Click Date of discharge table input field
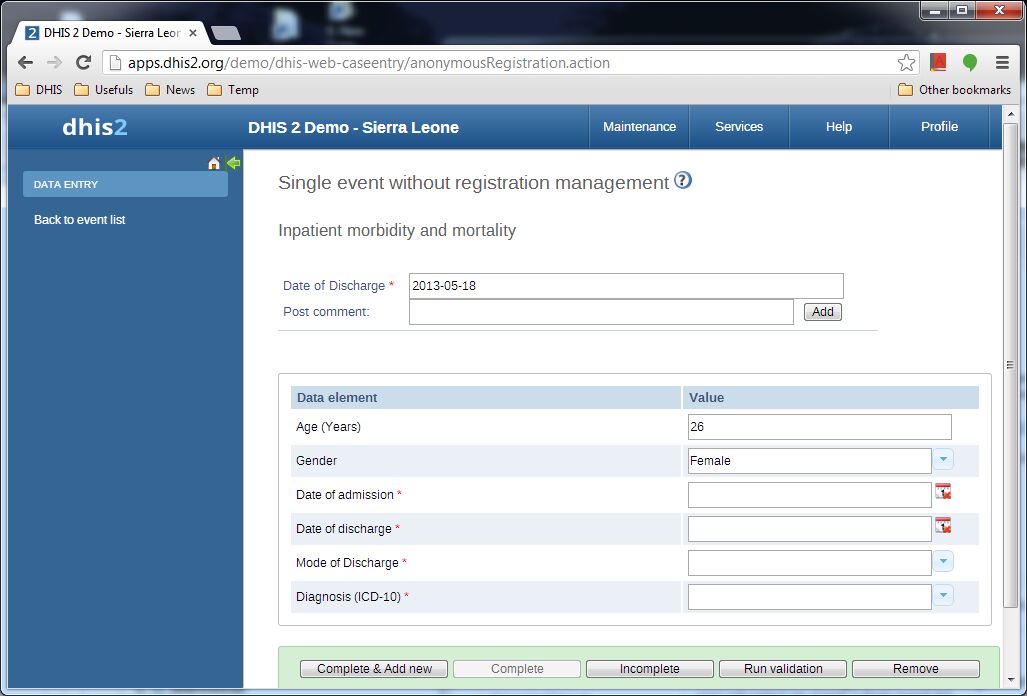 pos(810,529)
